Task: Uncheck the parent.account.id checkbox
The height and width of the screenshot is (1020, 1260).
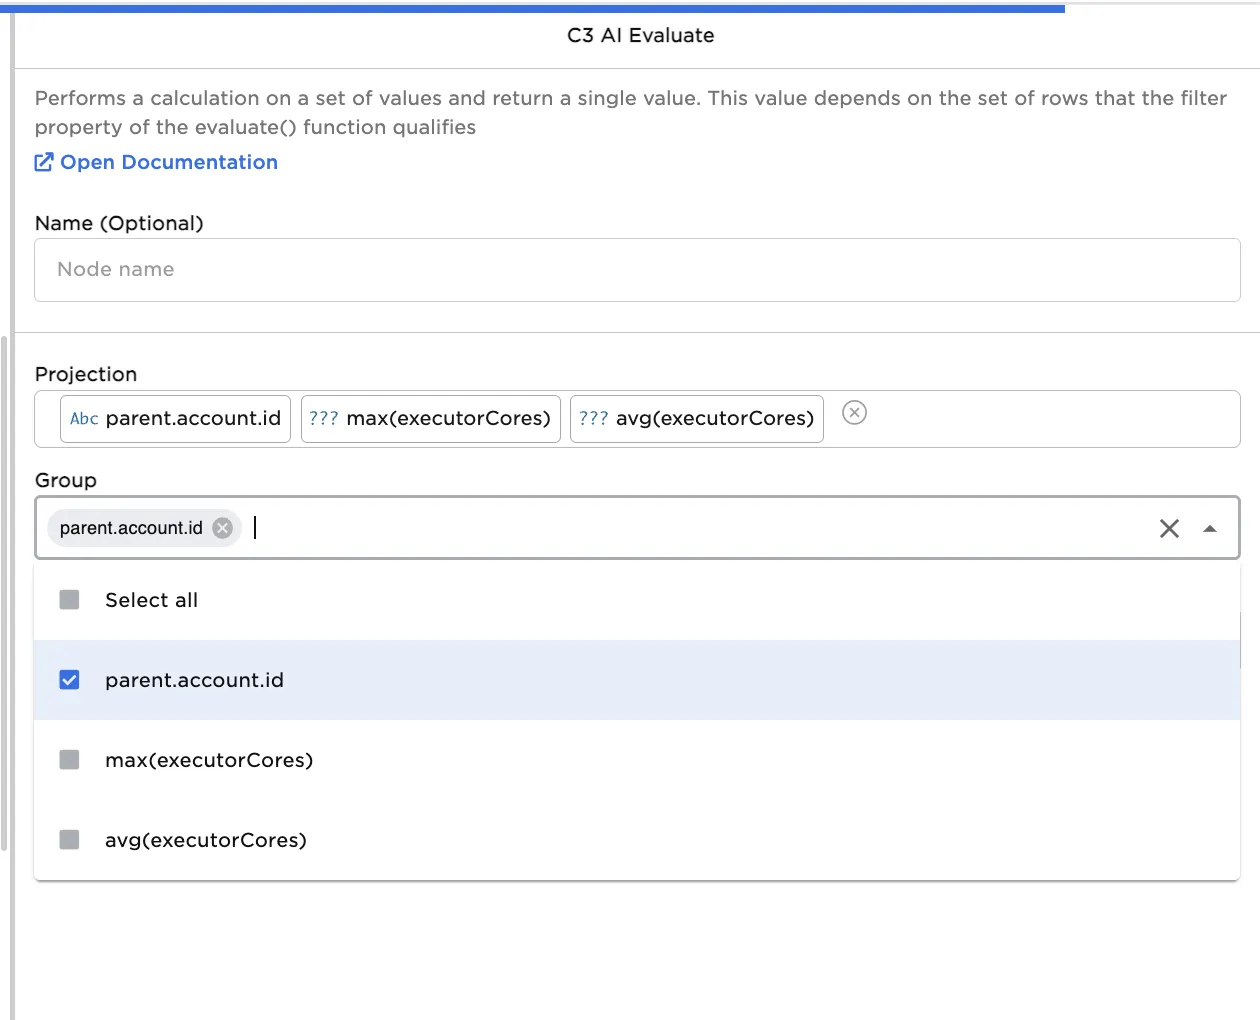Action: 69,679
